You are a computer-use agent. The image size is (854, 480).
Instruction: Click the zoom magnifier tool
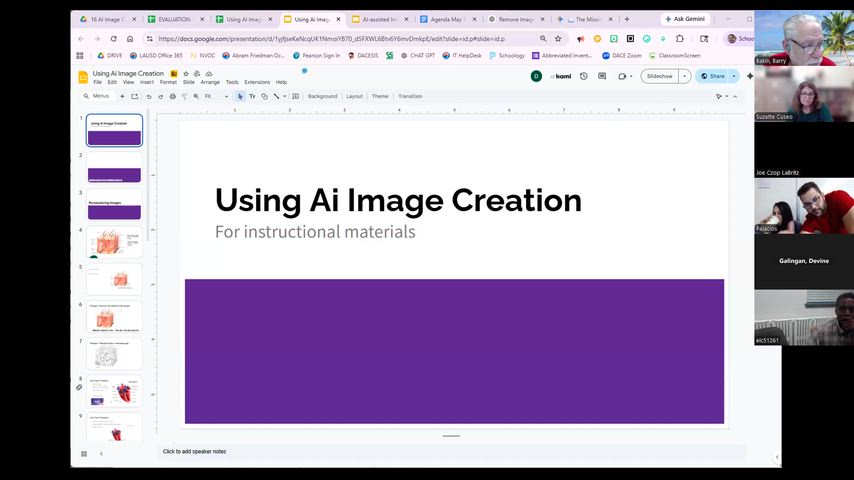point(196,96)
